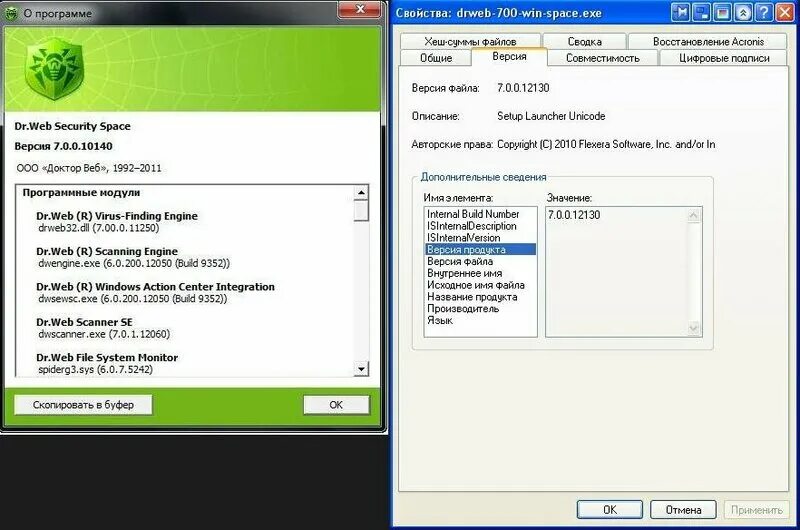Click spiderg3.sys (6.0.7.5242) text

[95, 369]
